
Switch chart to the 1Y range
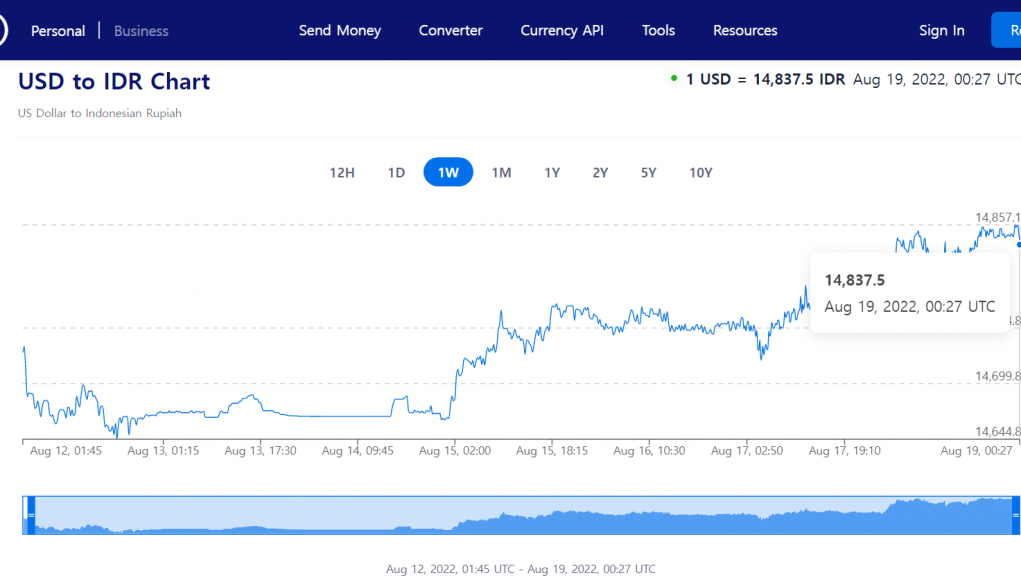(552, 172)
